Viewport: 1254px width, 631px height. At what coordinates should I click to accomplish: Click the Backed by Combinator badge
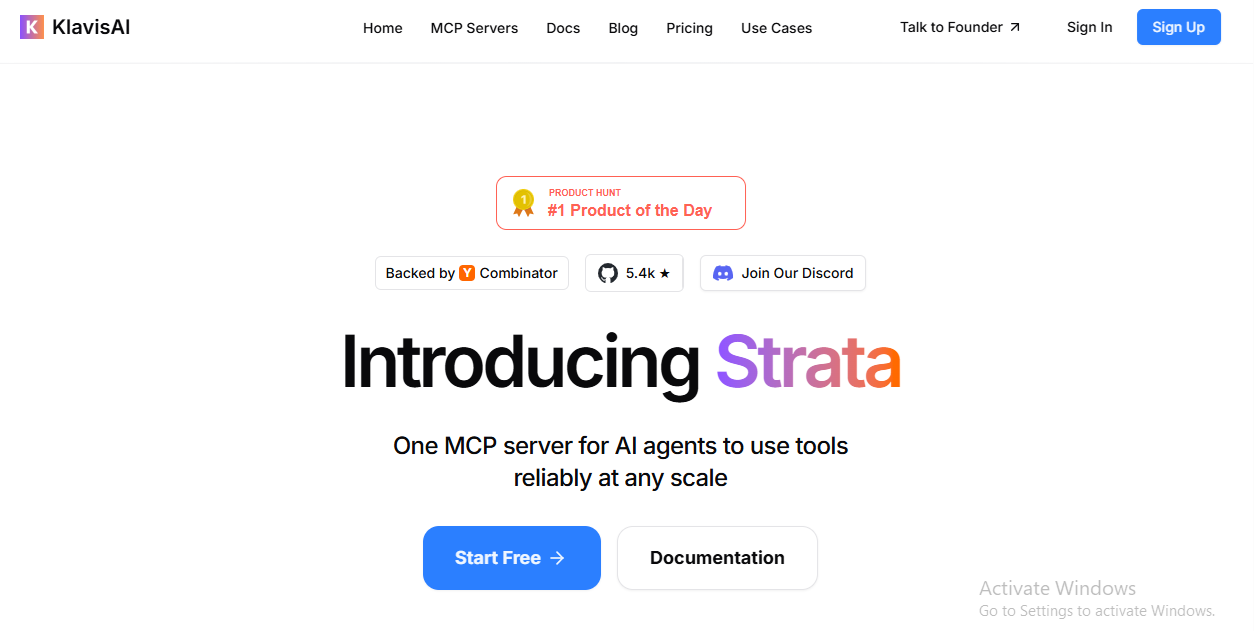(x=471, y=273)
